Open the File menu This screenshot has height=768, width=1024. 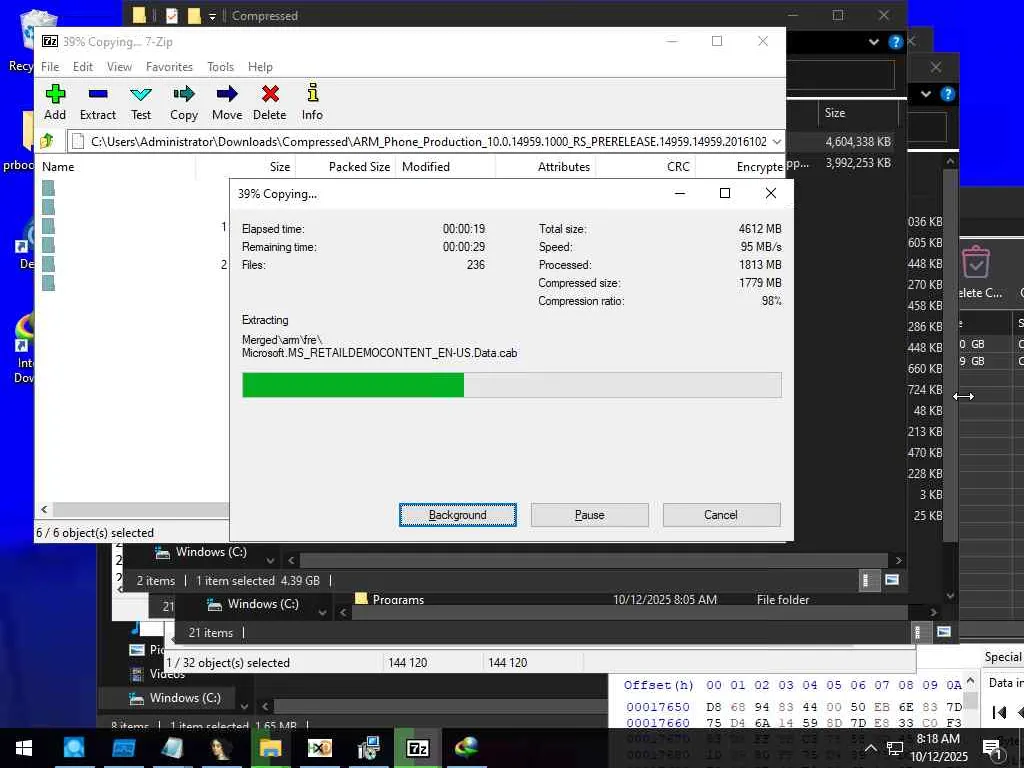(50, 67)
